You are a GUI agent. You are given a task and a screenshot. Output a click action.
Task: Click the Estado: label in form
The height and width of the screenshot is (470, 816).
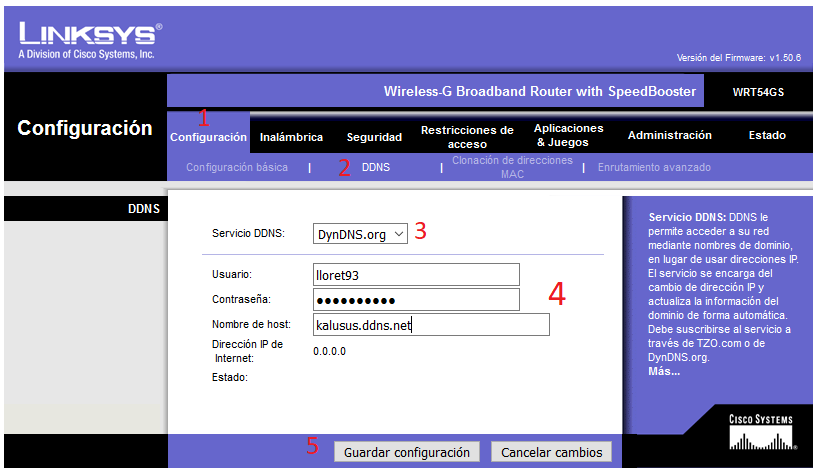coord(230,377)
